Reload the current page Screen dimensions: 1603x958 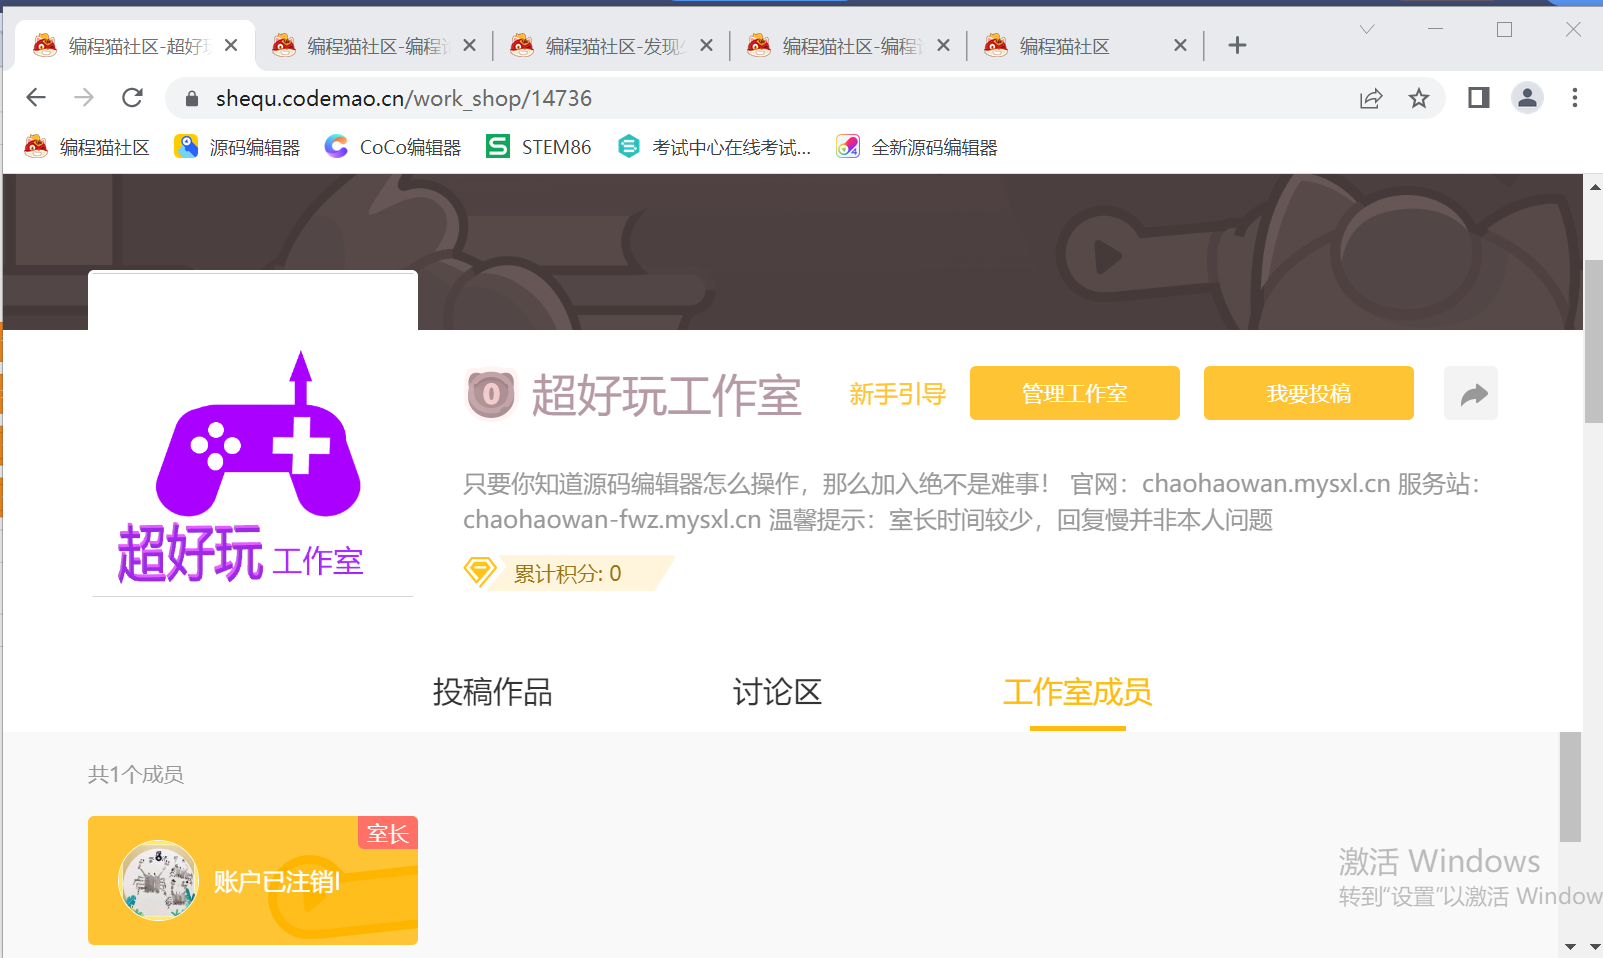coord(132,98)
